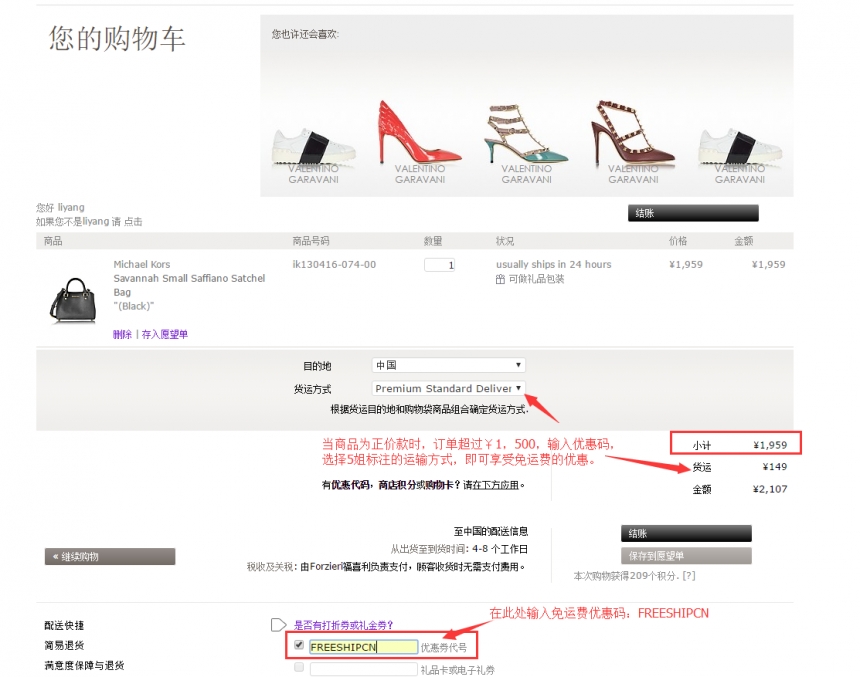Click the 价格 column header
This screenshot has height=677, width=860.
(678, 241)
